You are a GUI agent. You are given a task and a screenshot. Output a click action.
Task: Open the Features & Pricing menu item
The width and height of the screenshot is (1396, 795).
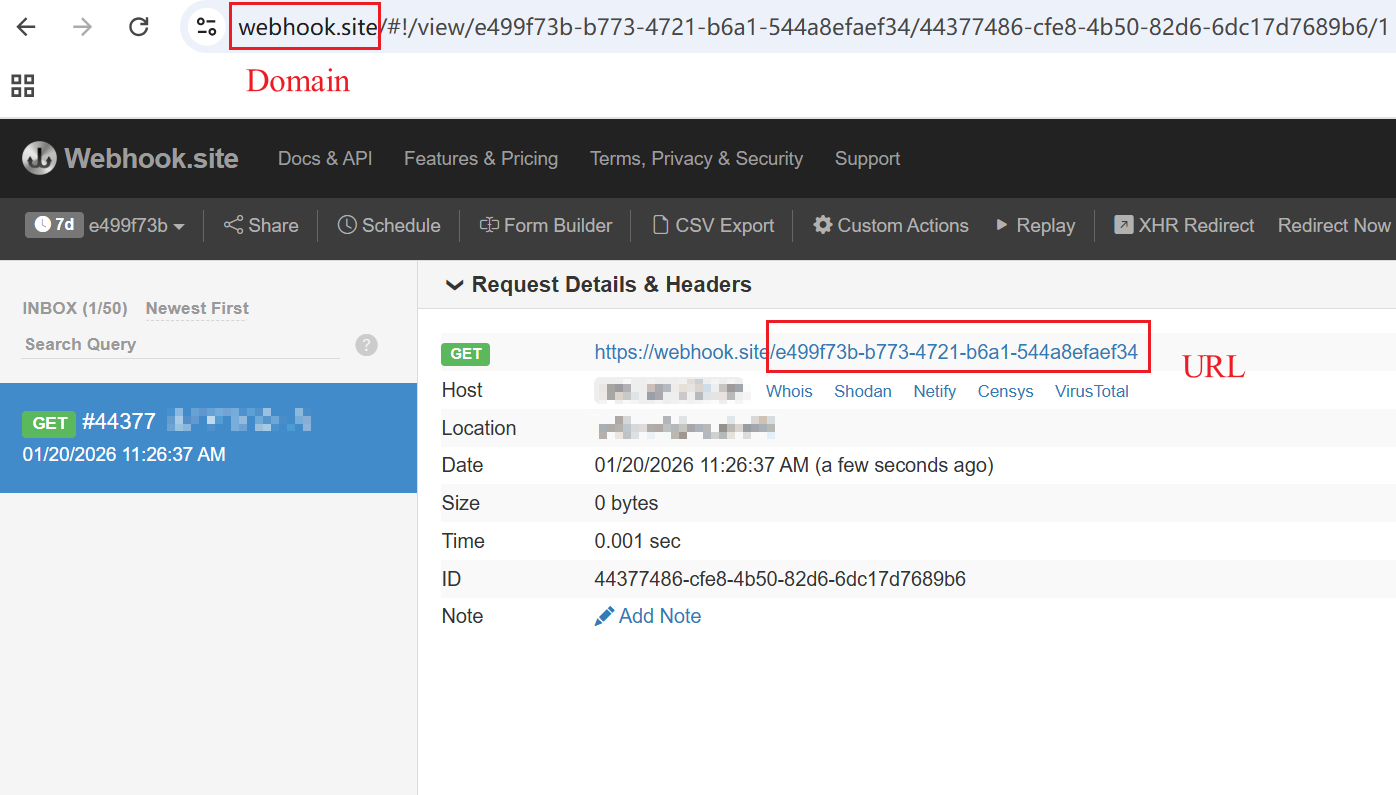pyautogui.click(x=481, y=158)
